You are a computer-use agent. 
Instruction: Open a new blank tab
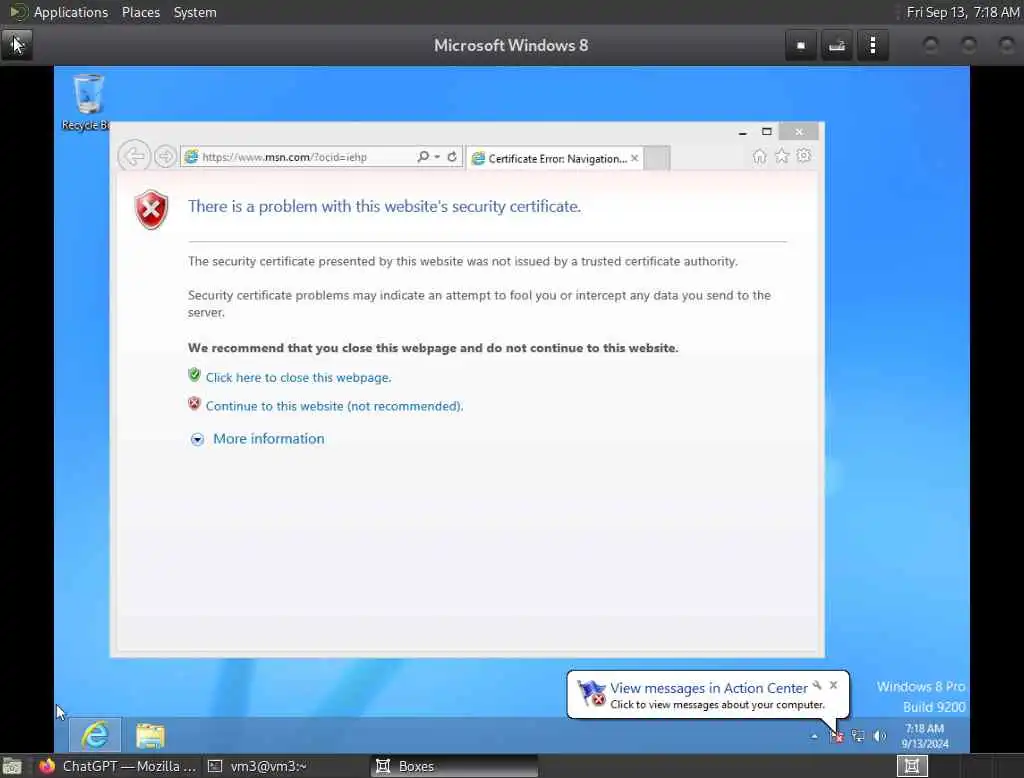657,158
